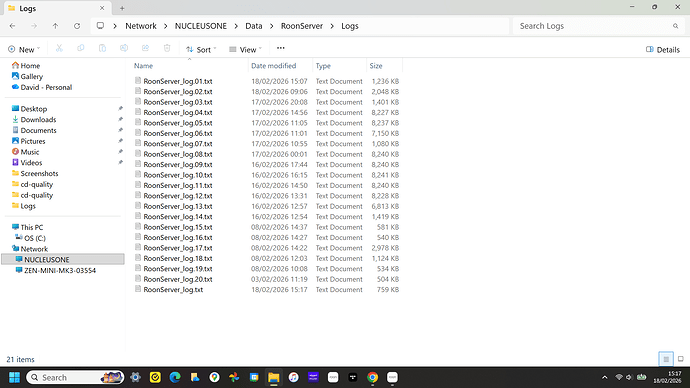Click the Cut scissors icon in toolbar

click(x=59, y=48)
